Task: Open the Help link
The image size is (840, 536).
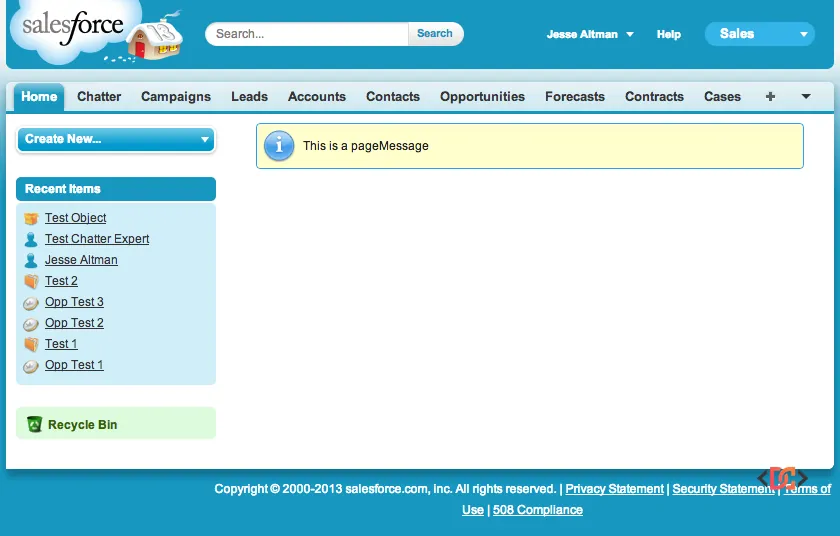Action: click(668, 34)
